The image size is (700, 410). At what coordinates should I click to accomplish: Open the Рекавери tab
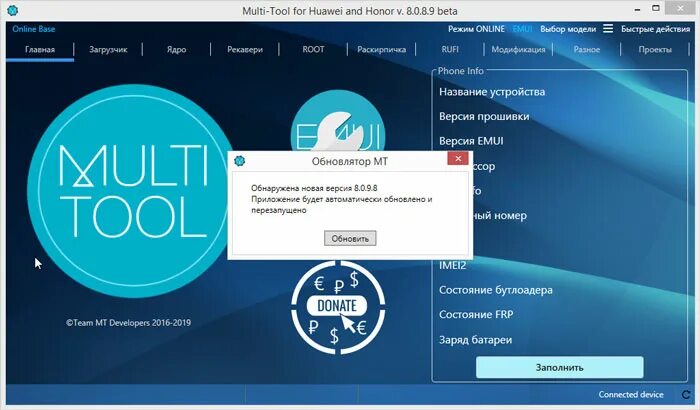(x=245, y=50)
